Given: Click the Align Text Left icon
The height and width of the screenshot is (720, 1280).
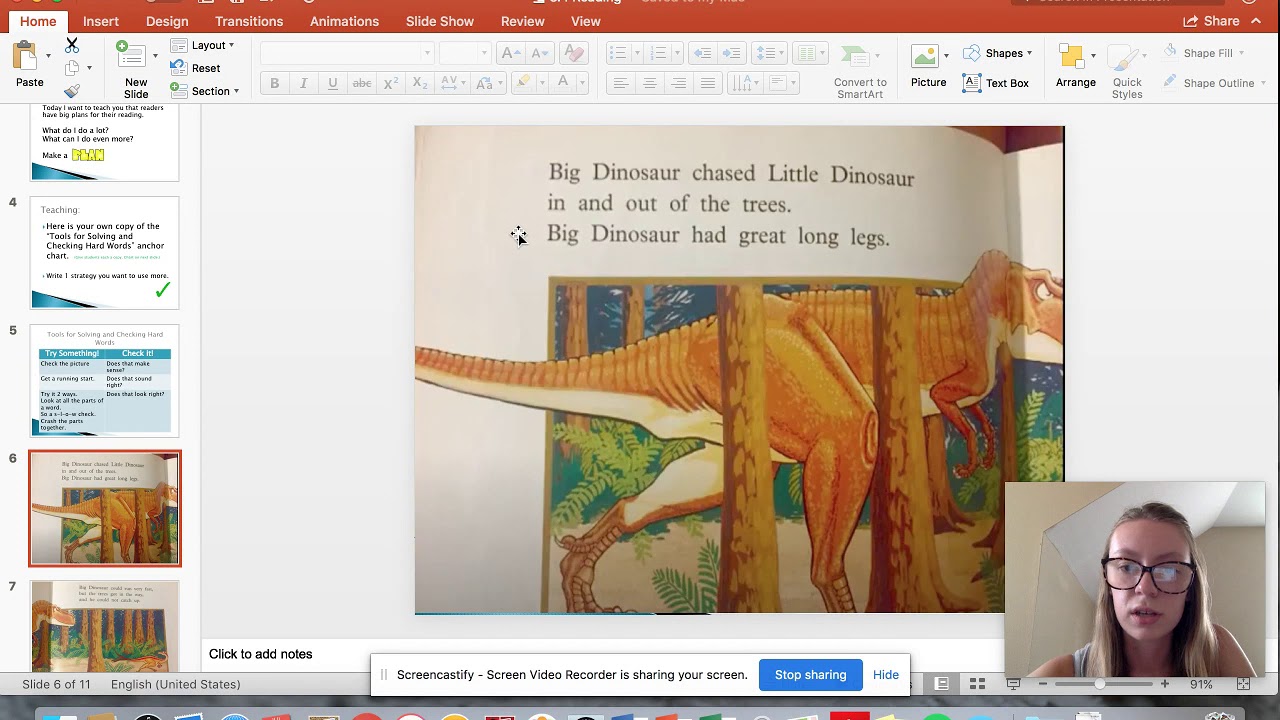Looking at the screenshot, I should [x=620, y=83].
